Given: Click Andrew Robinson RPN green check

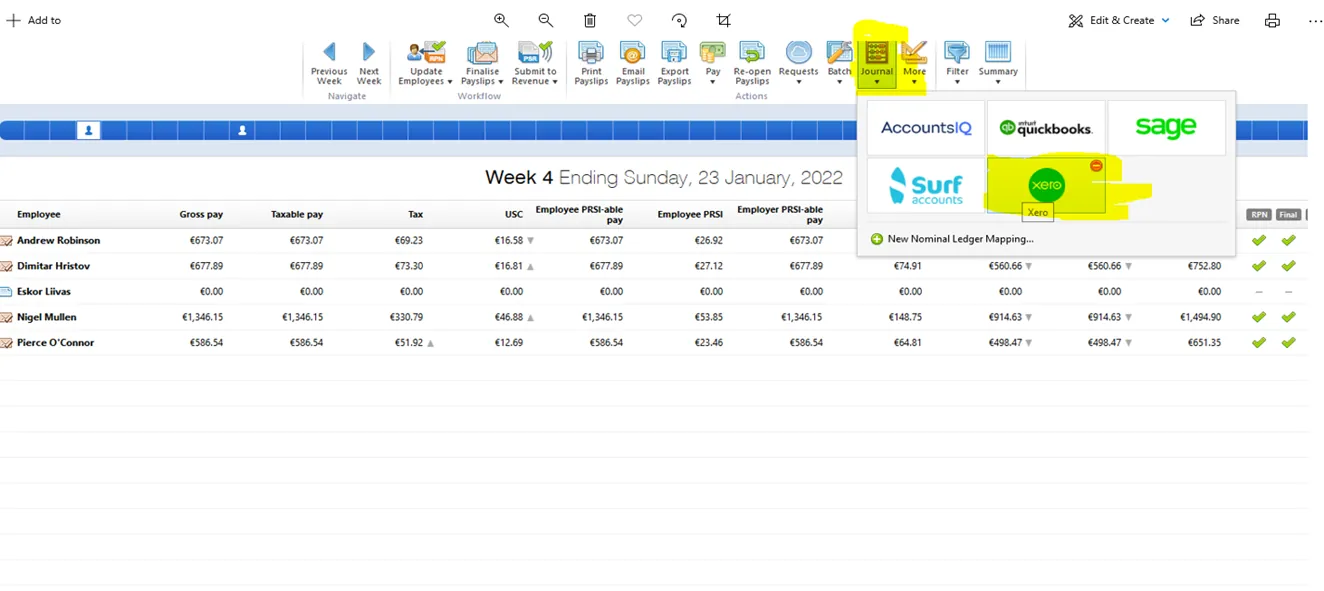Looking at the screenshot, I should click(1259, 240).
